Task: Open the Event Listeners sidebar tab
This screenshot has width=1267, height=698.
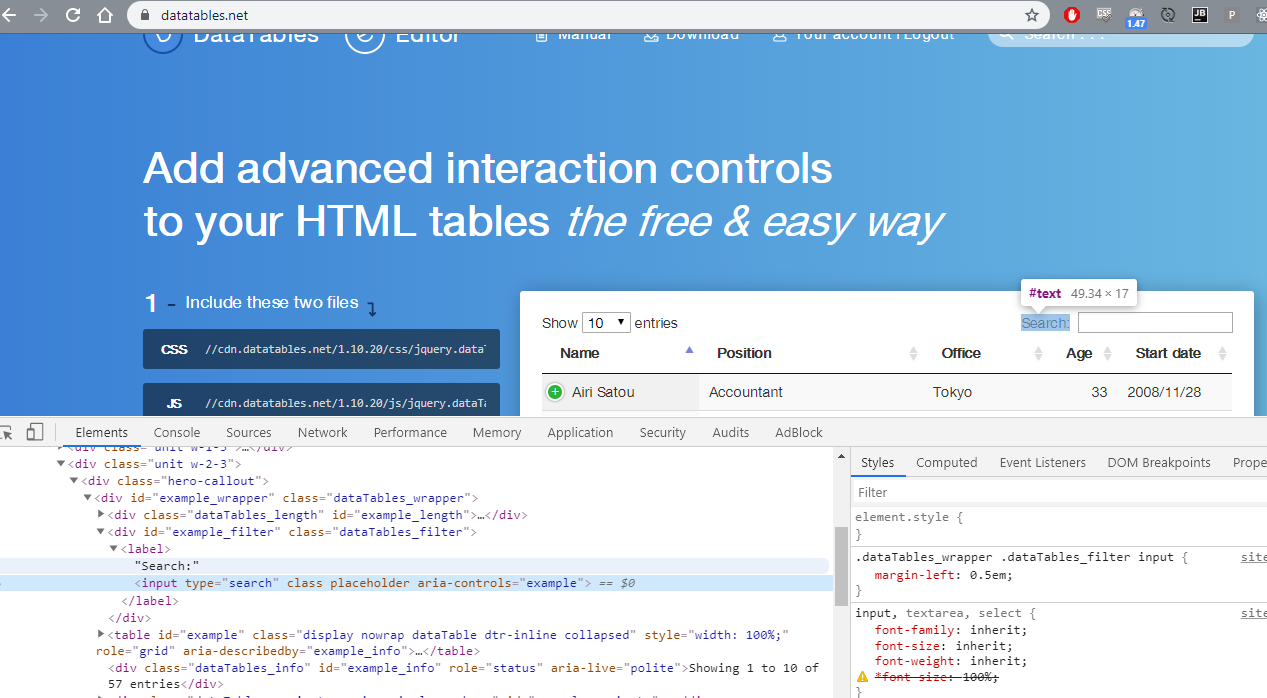Action: coord(1043,462)
